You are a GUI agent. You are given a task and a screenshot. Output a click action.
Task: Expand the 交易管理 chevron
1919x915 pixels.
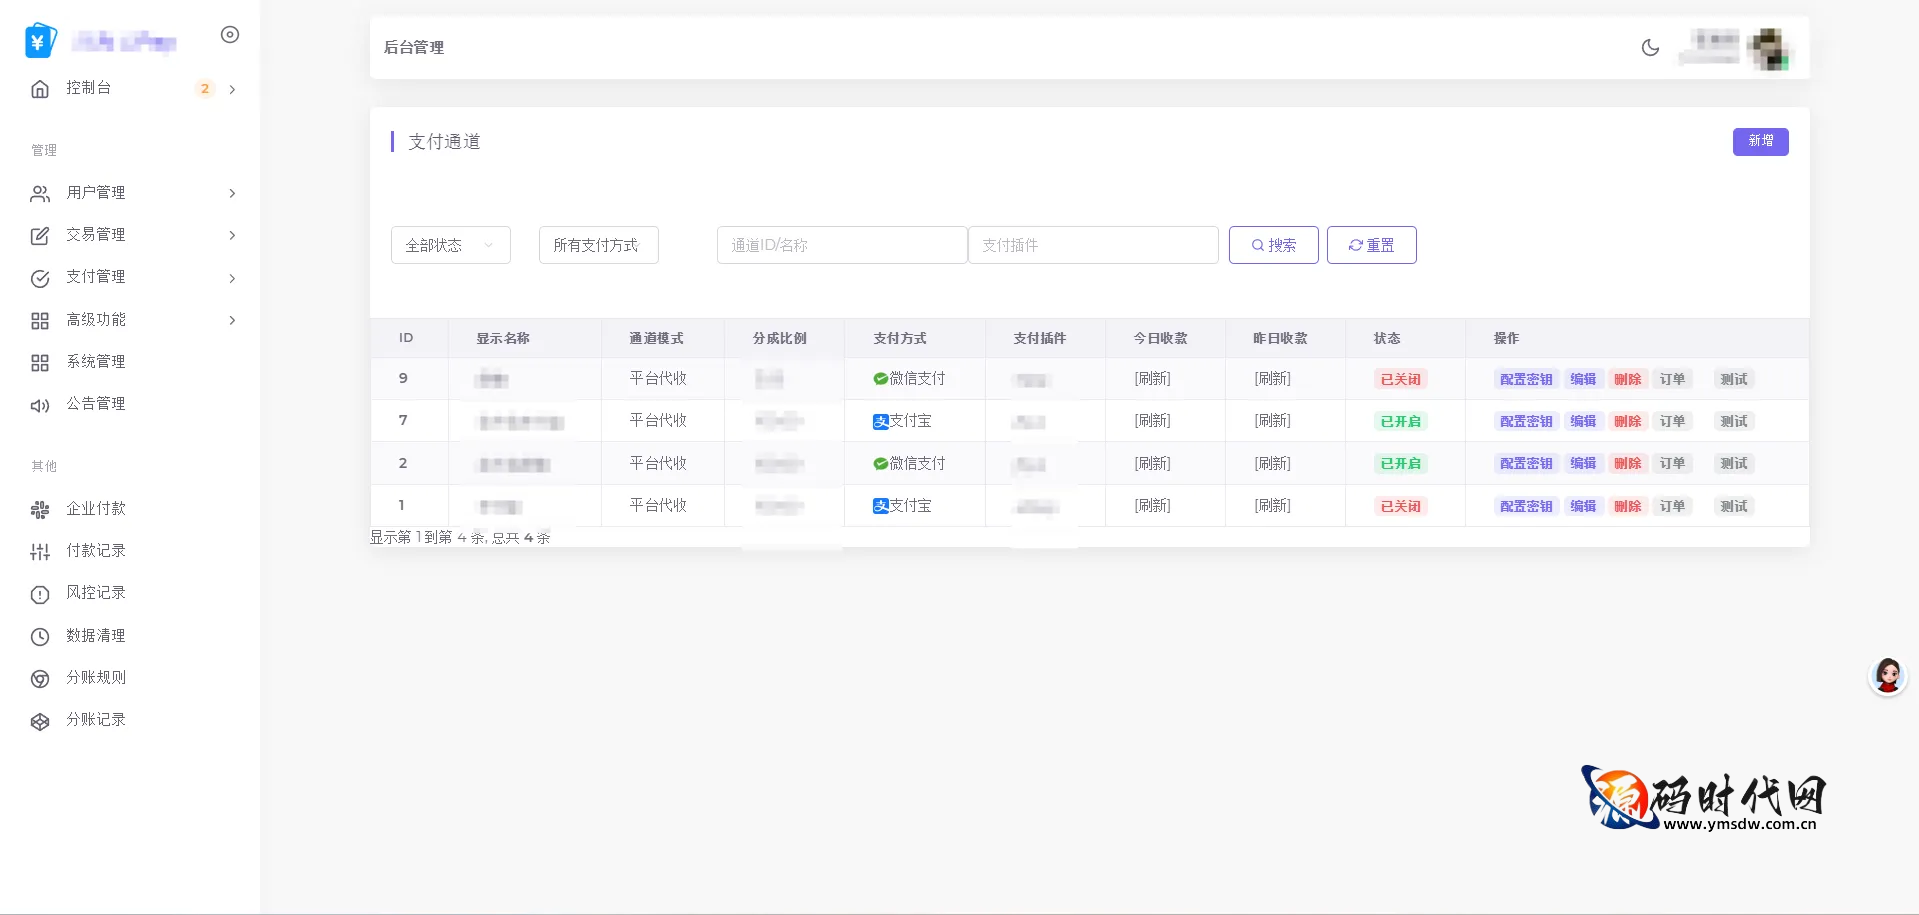click(232, 236)
